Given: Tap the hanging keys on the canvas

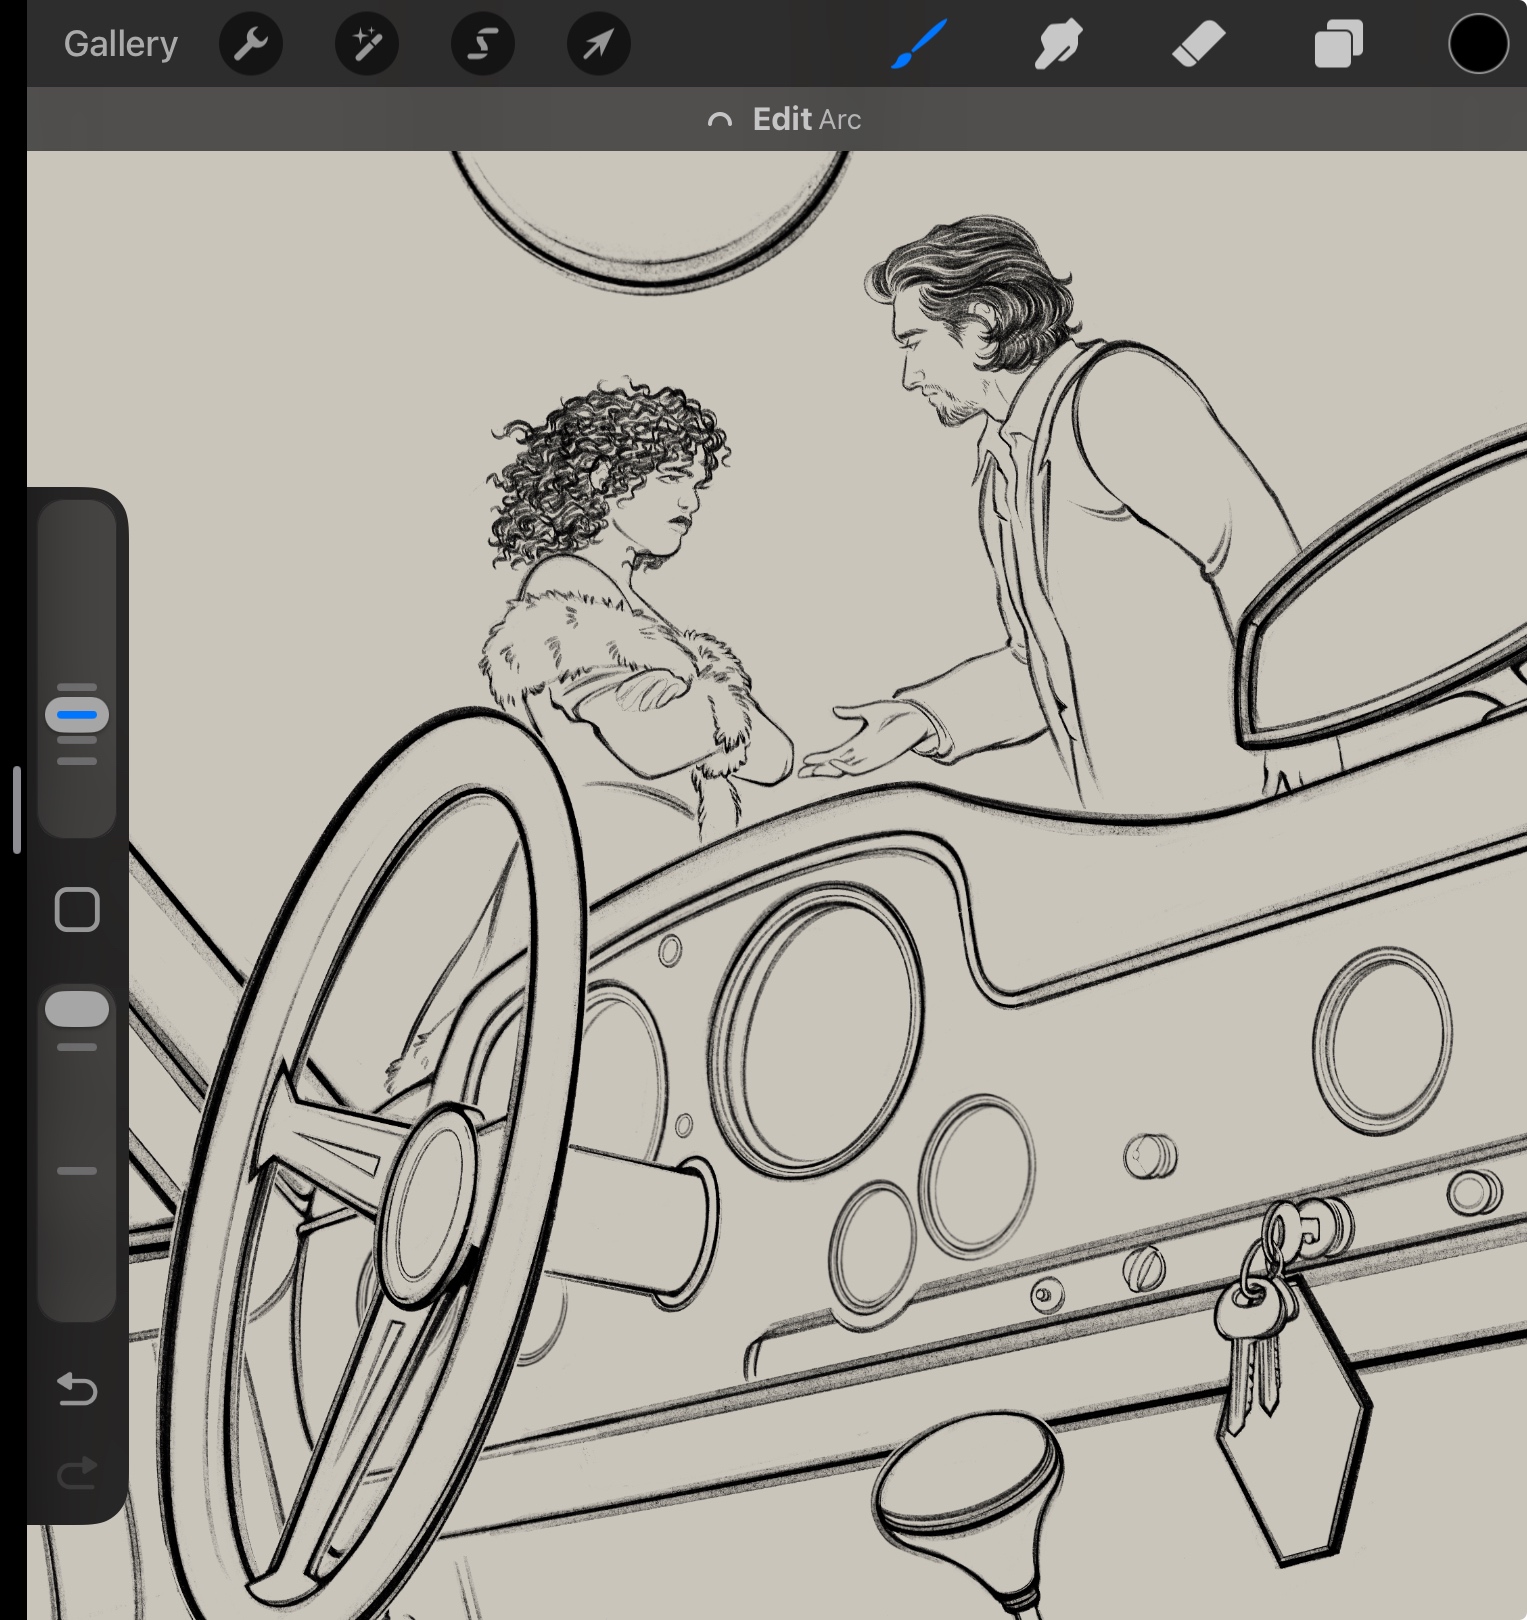Looking at the screenshot, I should coord(1252,1330).
